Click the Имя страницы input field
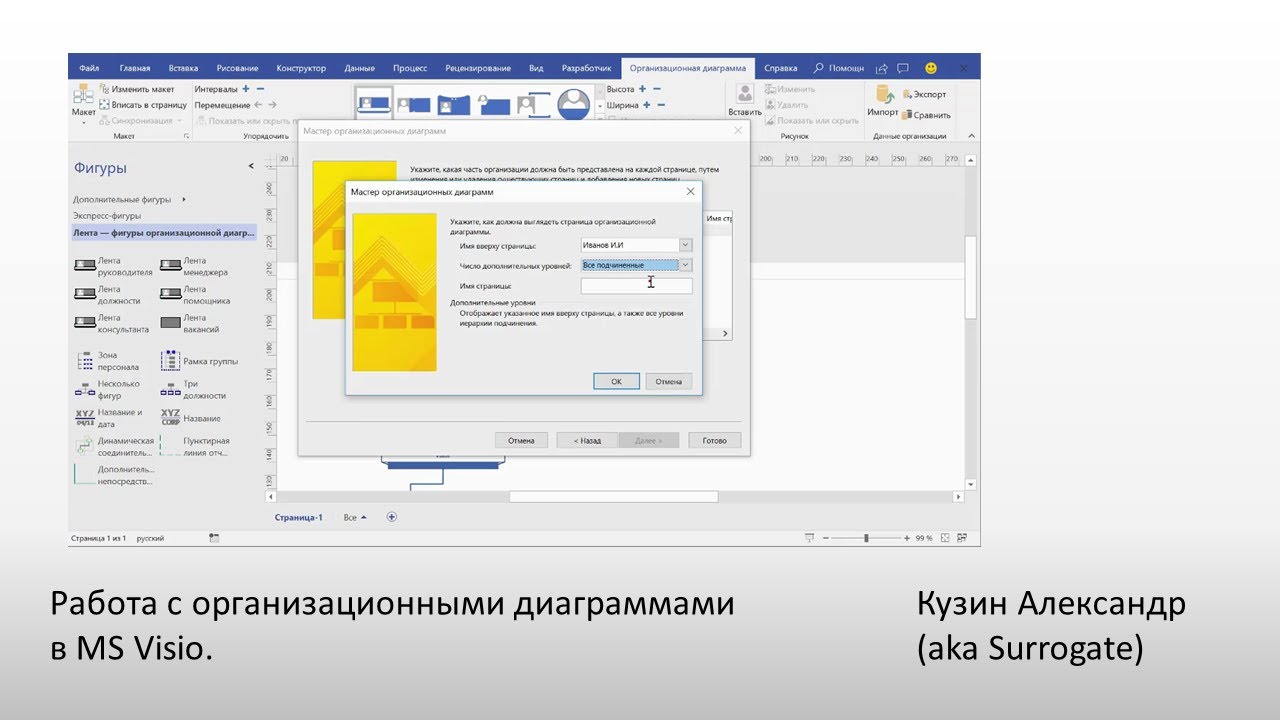Viewport: 1280px width, 720px height. click(x=636, y=286)
